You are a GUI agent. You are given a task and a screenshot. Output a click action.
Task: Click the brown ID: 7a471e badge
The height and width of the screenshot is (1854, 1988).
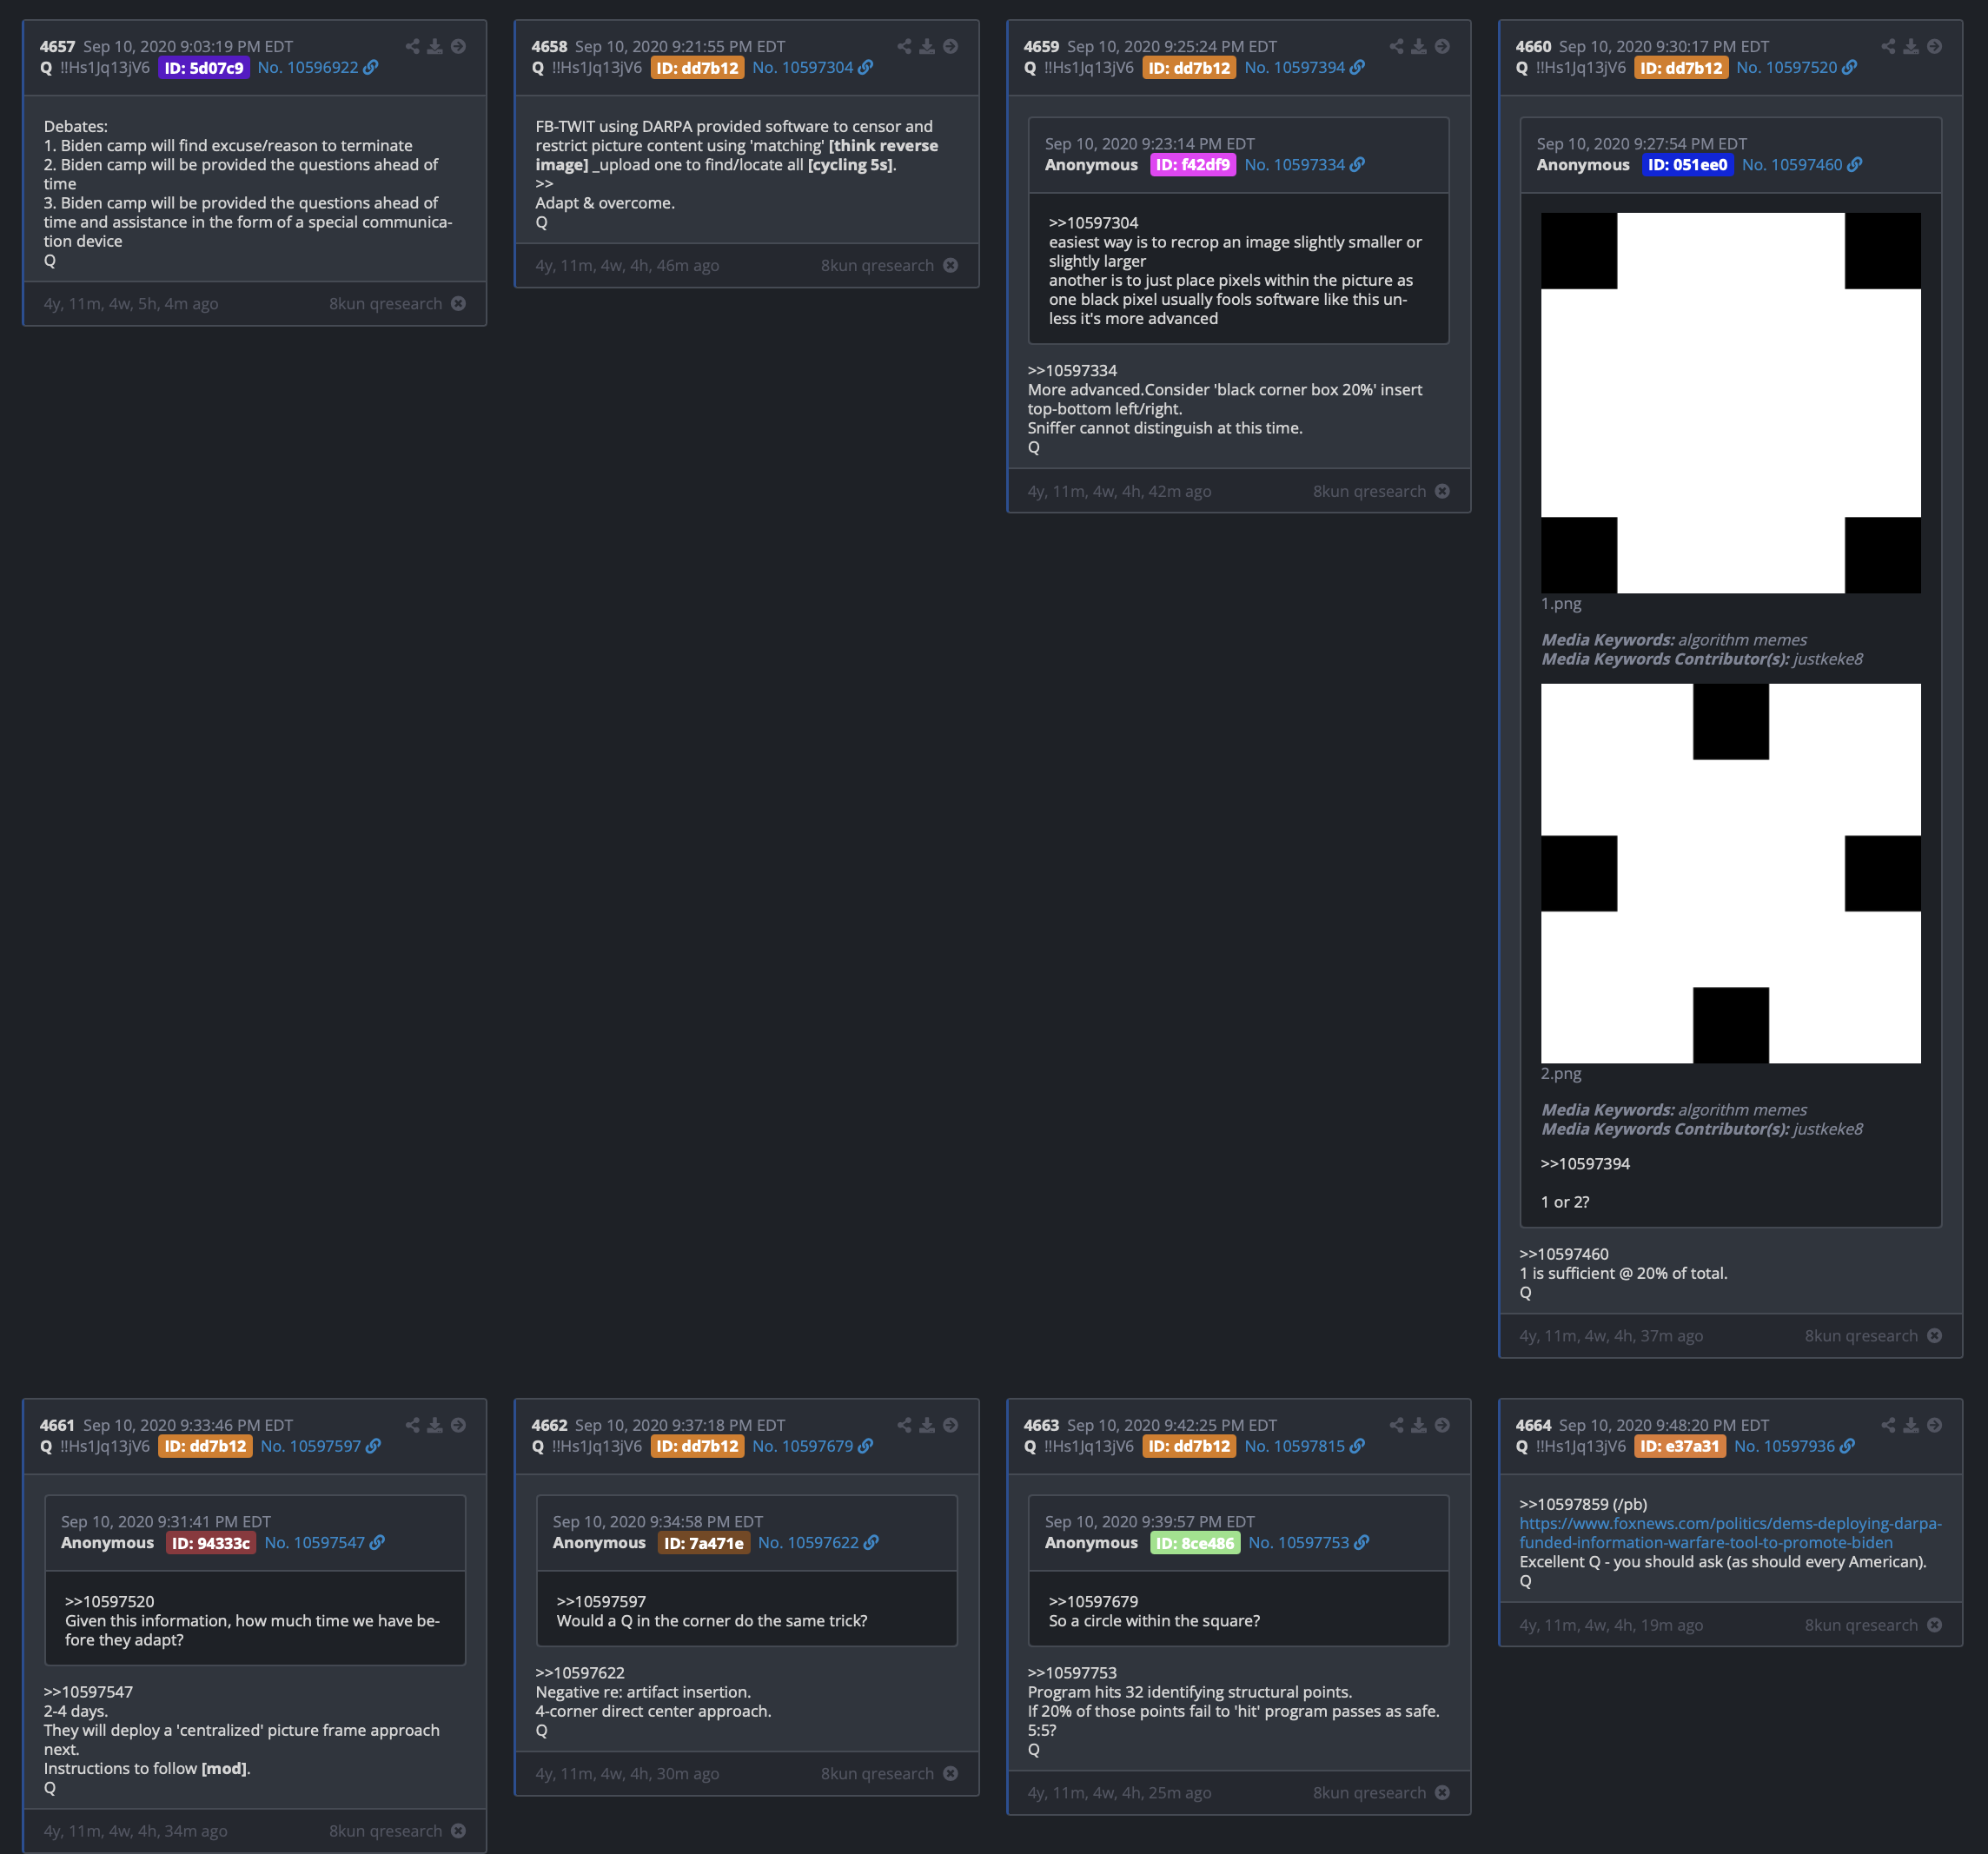(704, 1543)
